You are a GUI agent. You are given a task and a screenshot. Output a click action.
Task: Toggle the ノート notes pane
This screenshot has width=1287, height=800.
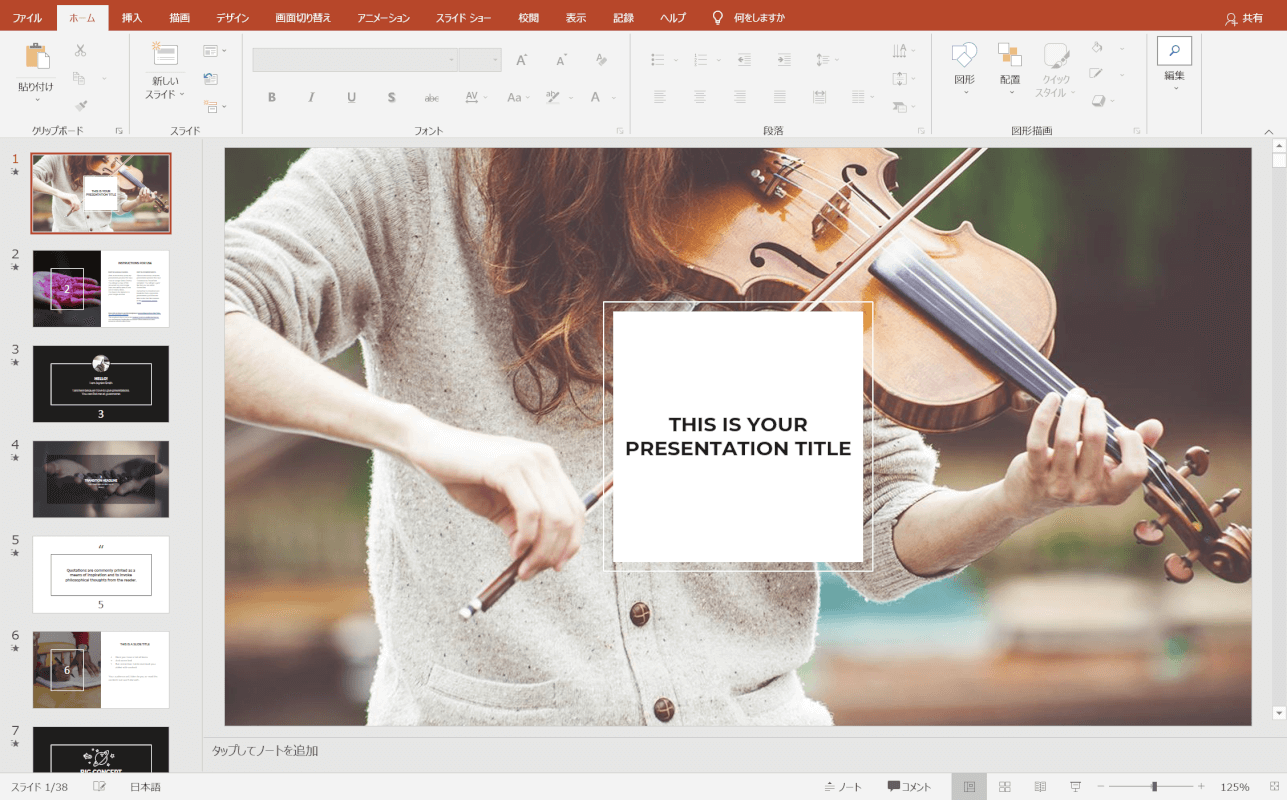[843, 787]
